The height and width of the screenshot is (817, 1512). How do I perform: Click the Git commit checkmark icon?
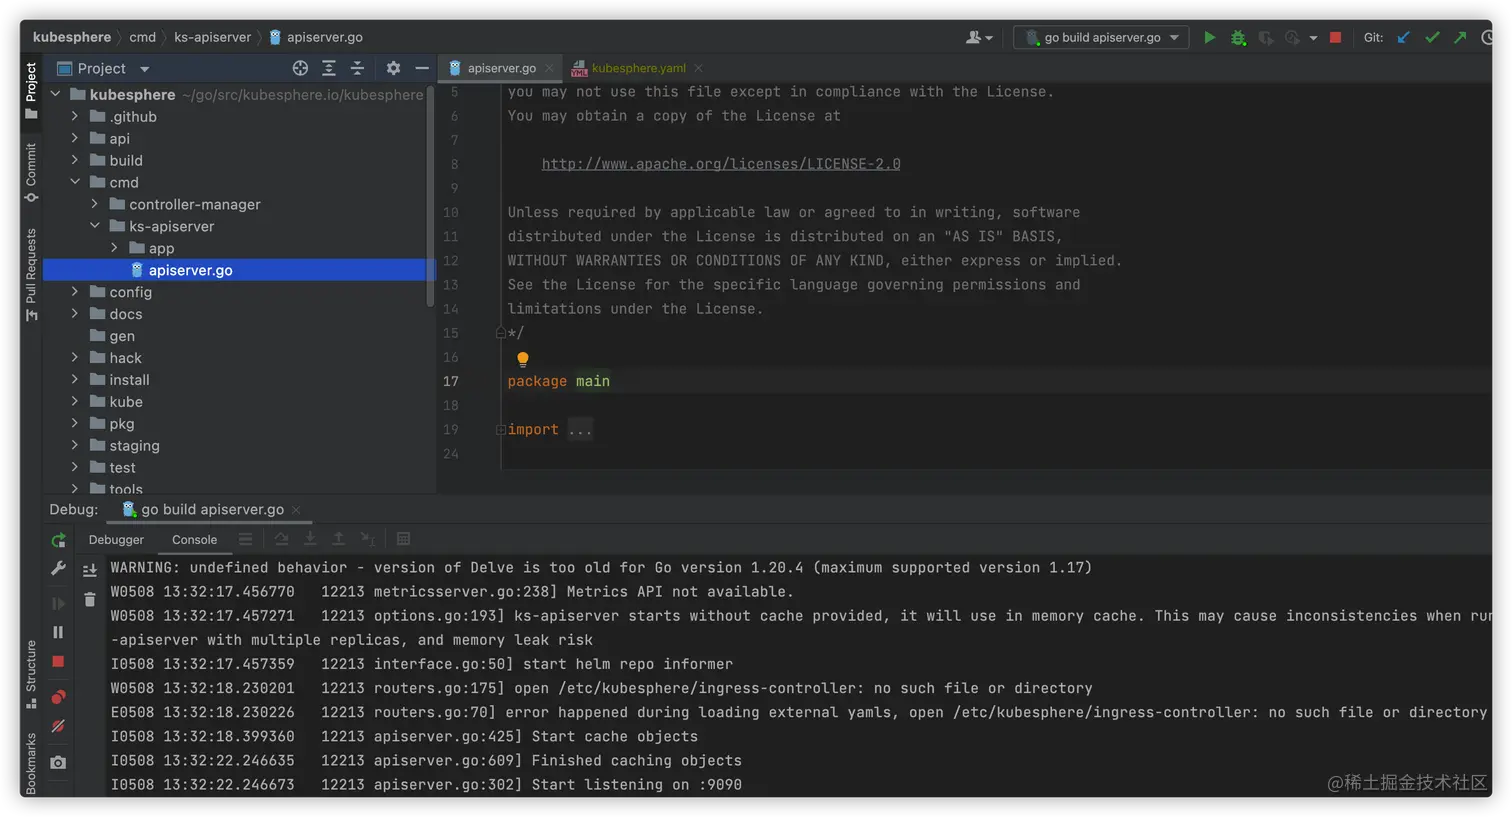1432,38
